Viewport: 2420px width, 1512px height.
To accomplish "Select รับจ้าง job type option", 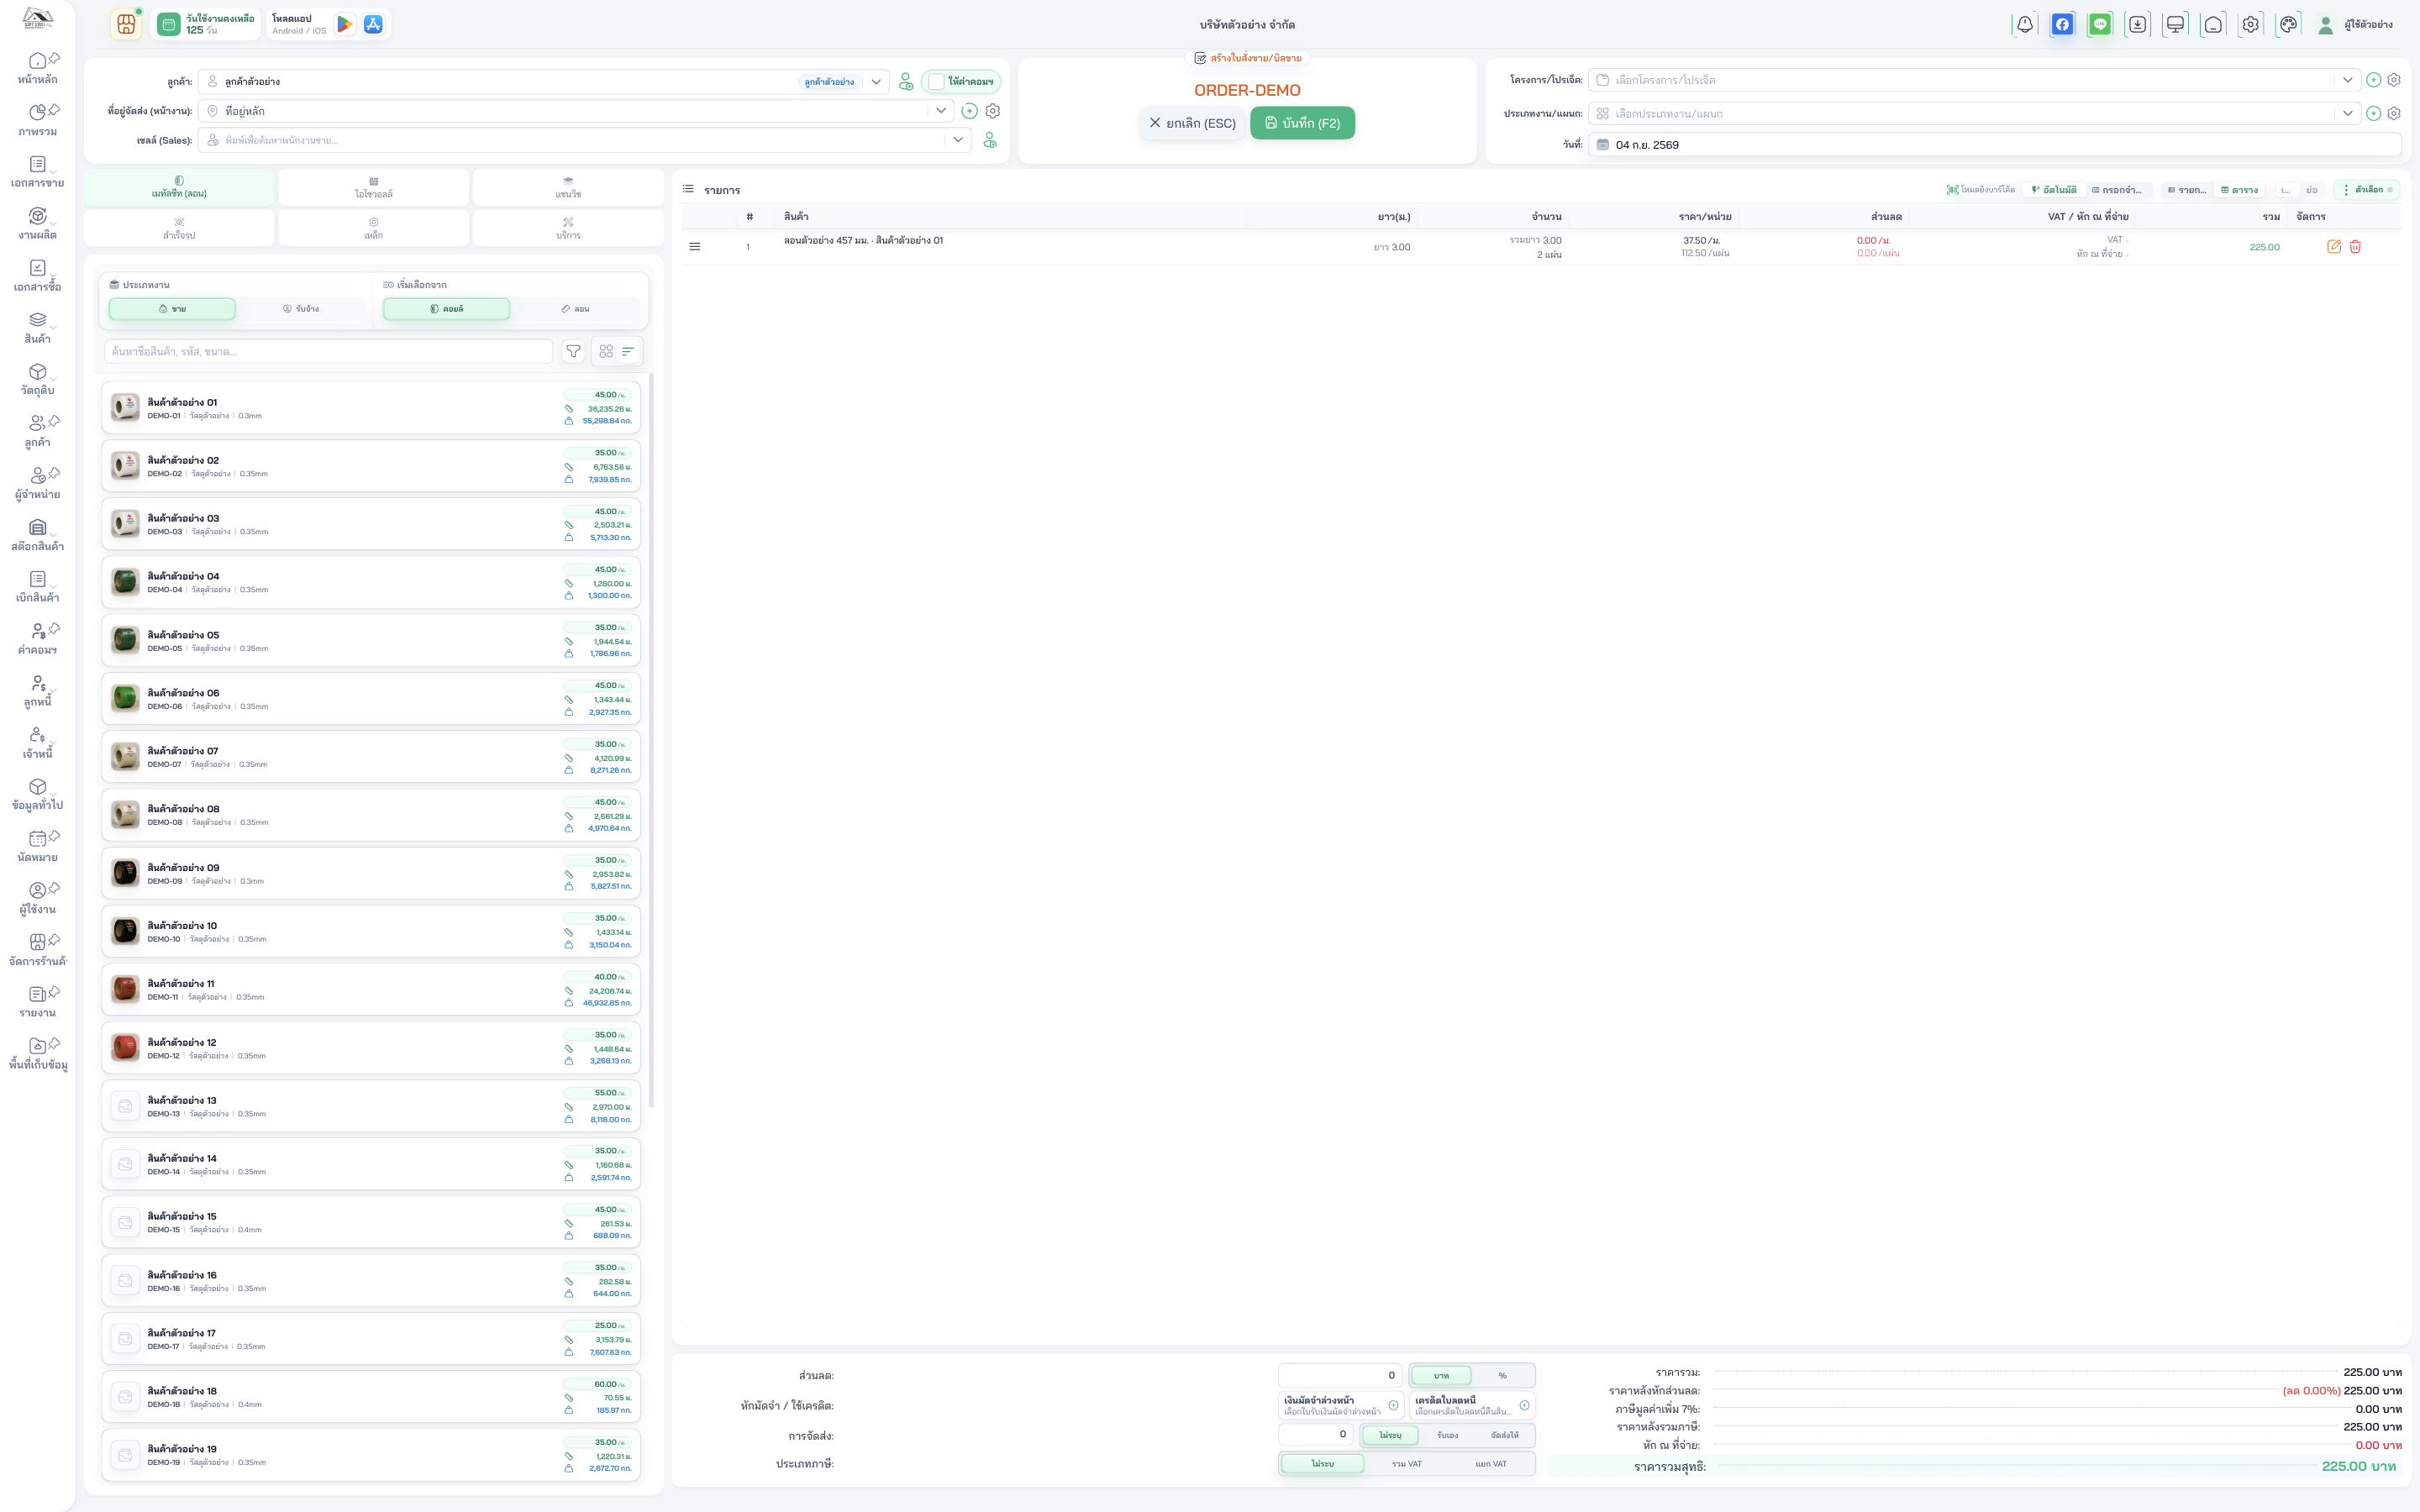I will [301, 309].
